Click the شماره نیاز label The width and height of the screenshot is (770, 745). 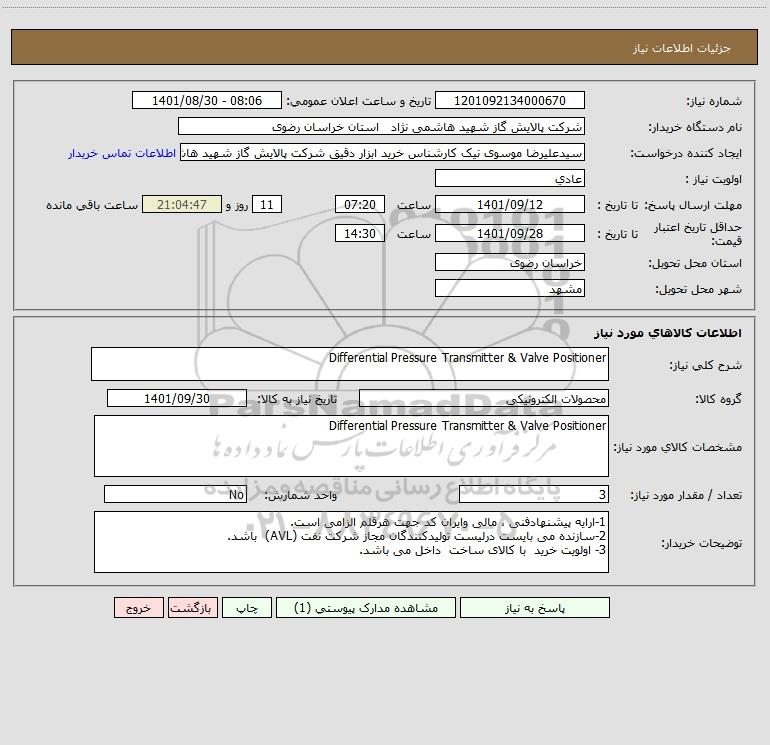click(714, 101)
